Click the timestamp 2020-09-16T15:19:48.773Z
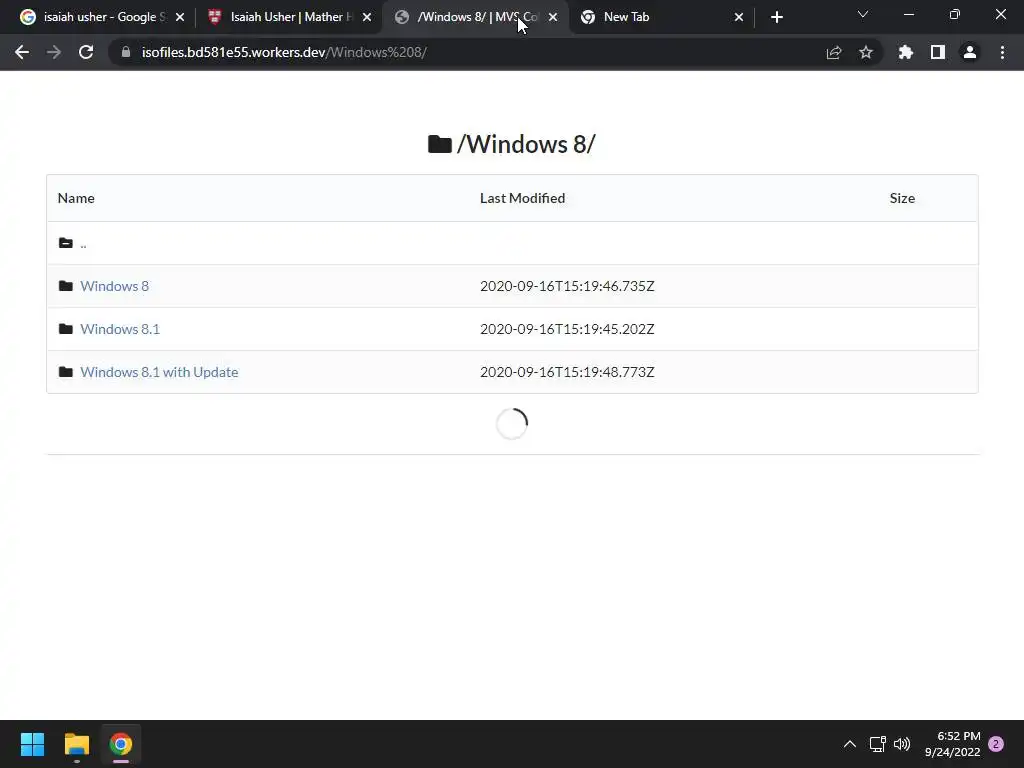The height and width of the screenshot is (768, 1024). point(567,372)
